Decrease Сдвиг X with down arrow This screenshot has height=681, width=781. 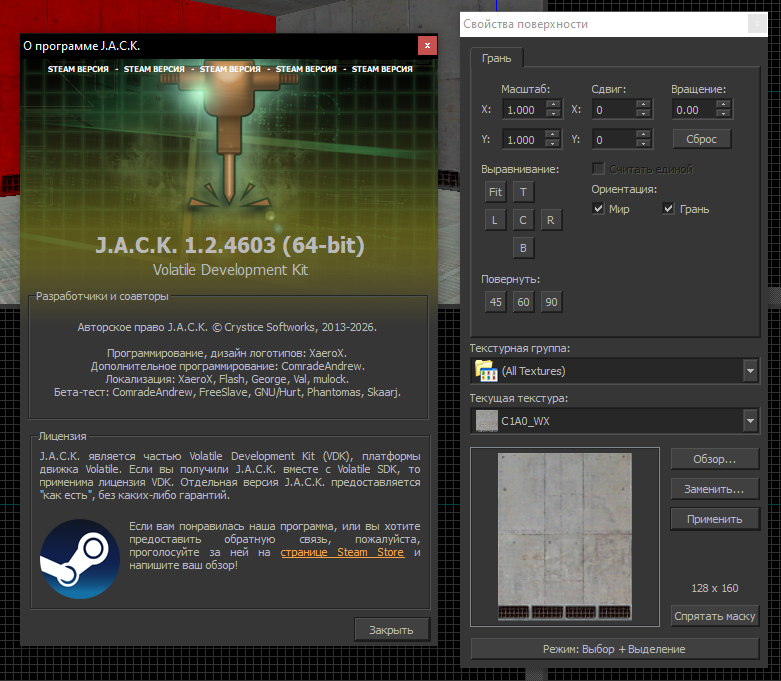coord(644,114)
